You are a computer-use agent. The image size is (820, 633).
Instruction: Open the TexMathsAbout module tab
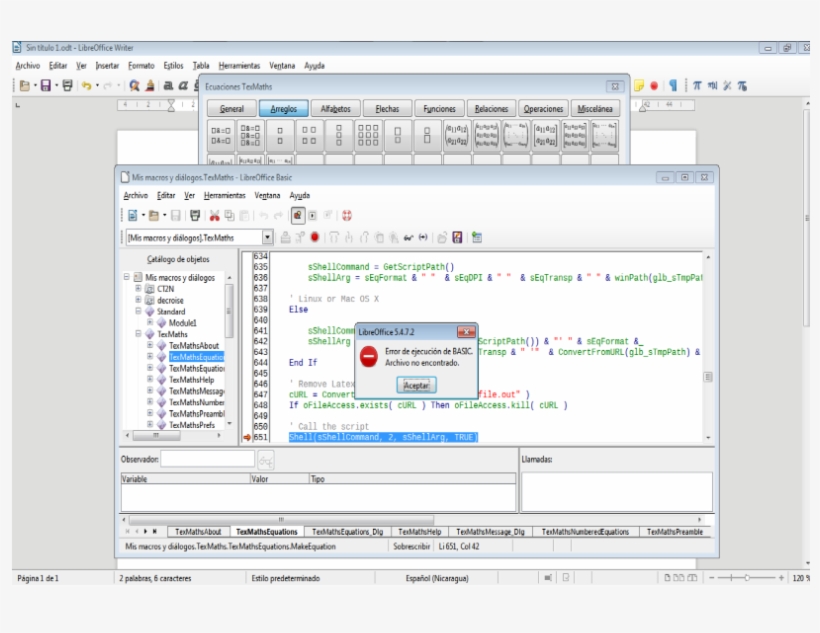pos(198,532)
